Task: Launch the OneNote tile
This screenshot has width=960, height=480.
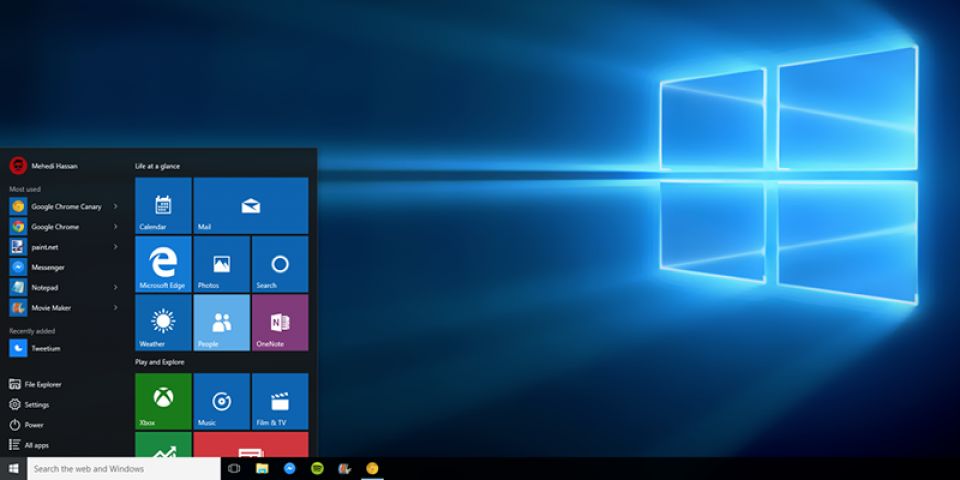Action: 280,323
